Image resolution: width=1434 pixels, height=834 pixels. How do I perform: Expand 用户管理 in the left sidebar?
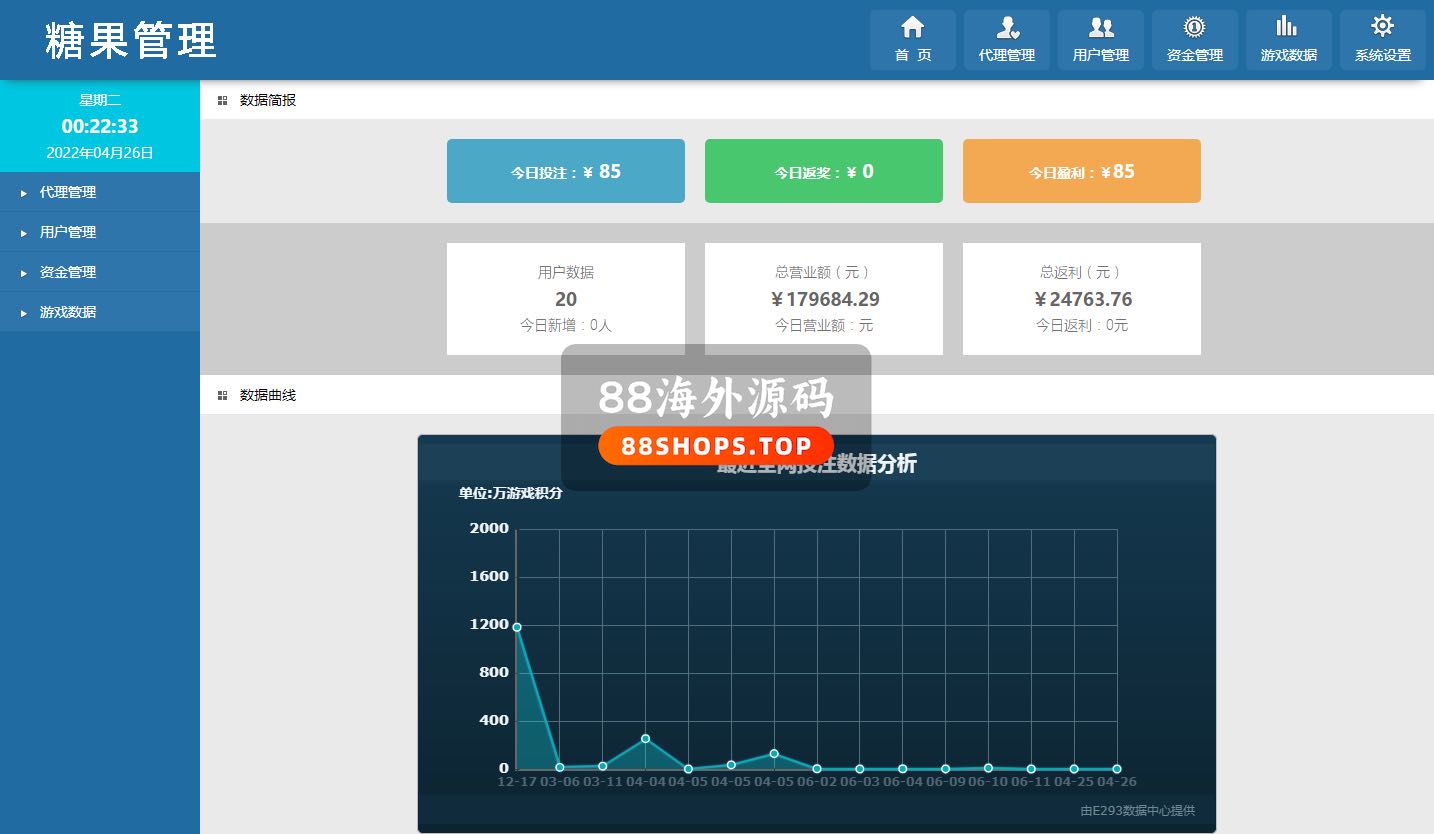tap(68, 232)
